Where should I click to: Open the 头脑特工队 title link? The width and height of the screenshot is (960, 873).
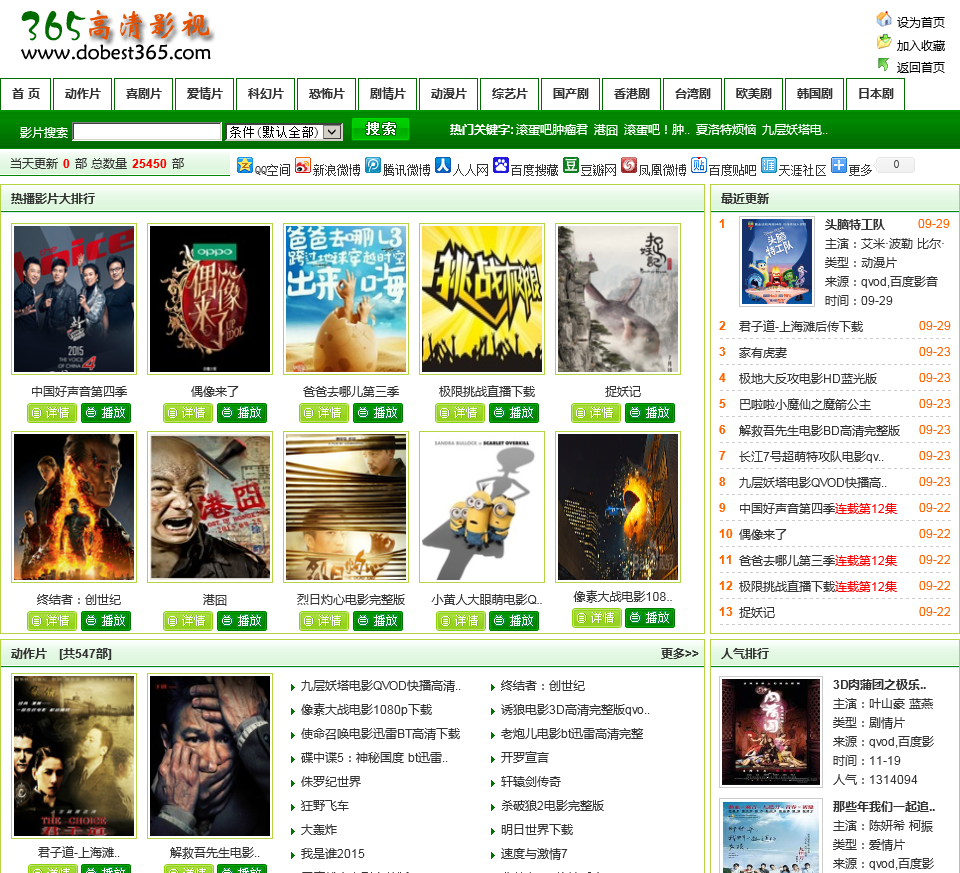(x=855, y=225)
